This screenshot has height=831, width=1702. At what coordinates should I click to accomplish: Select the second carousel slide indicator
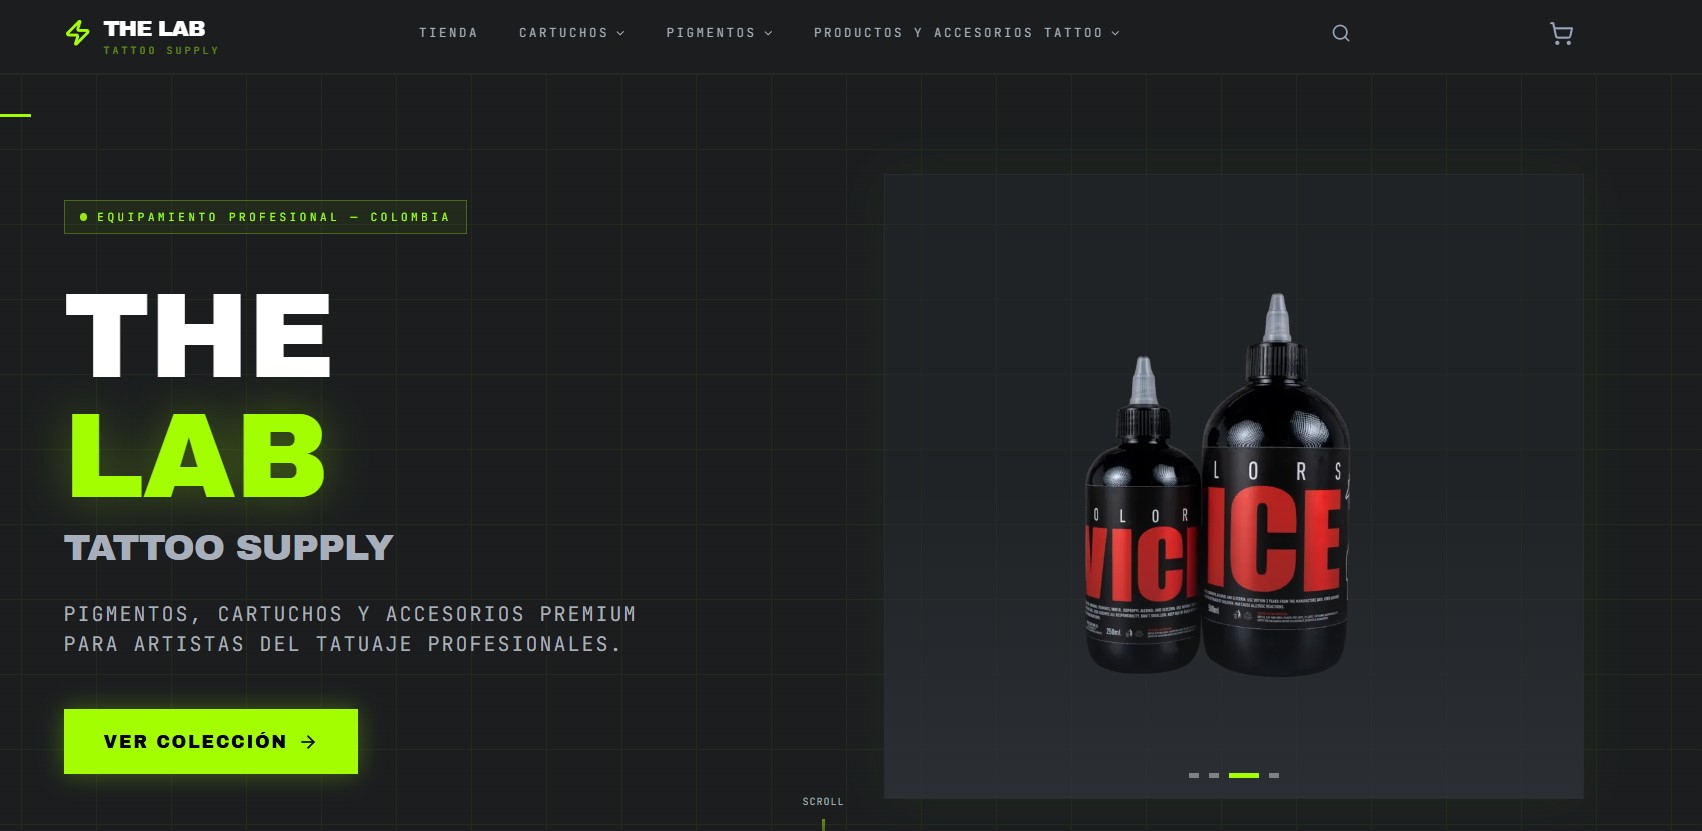(1213, 775)
